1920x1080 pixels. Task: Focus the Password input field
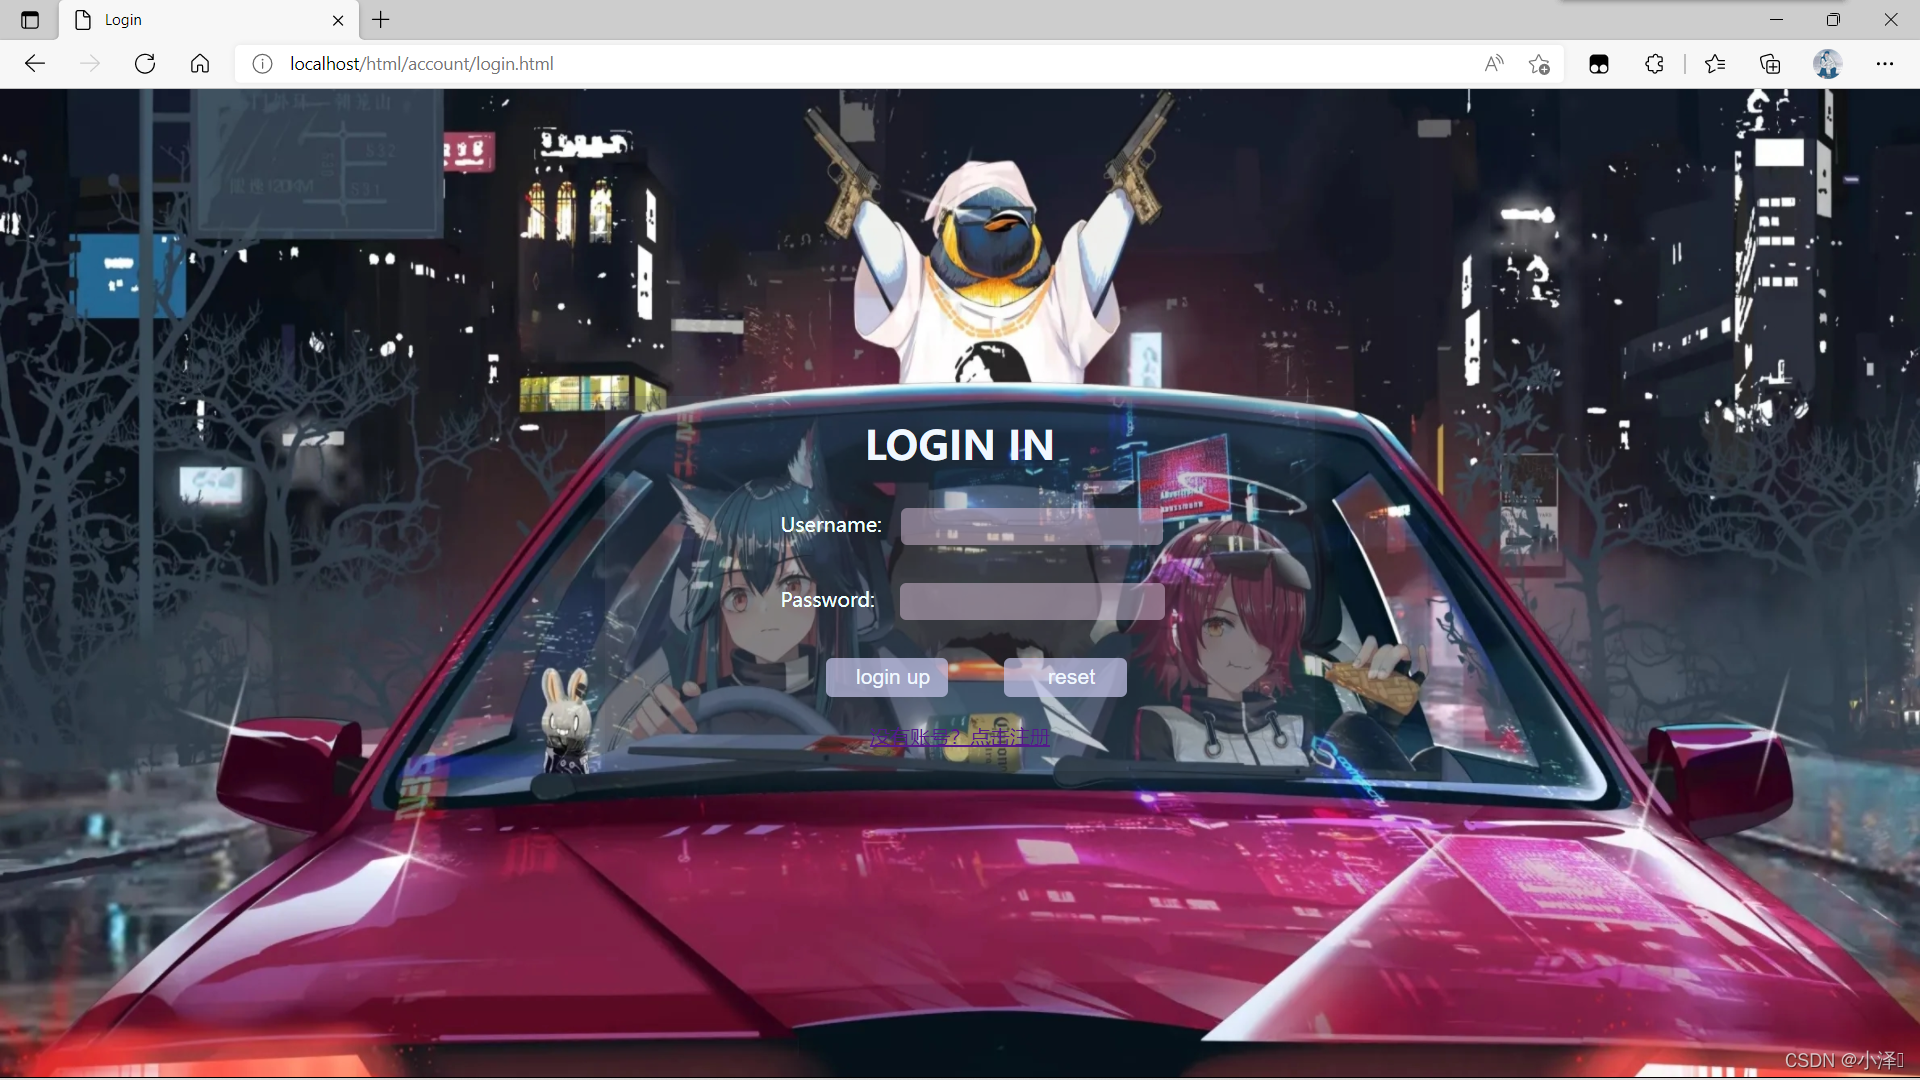1031,601
